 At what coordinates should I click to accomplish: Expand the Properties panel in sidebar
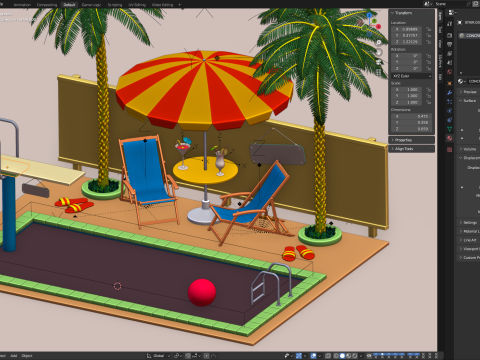[x=411, y=140]
